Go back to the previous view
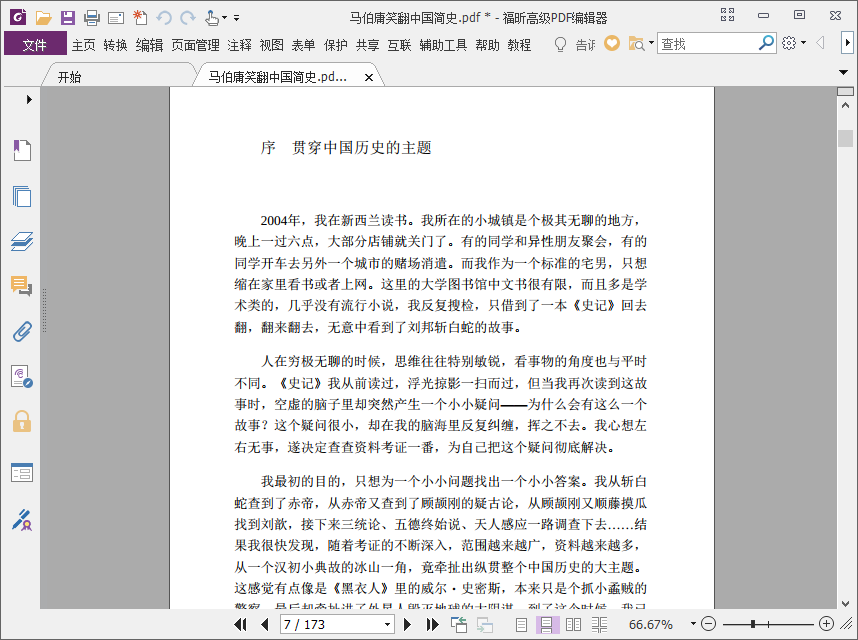The height and width of the screenshot is (640, 858). click(459, 624)
